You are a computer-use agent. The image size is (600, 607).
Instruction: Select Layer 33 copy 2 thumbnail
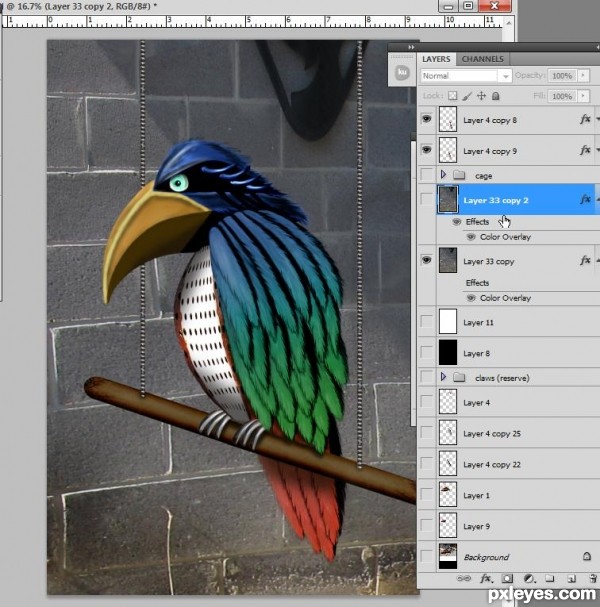(448, 199)
